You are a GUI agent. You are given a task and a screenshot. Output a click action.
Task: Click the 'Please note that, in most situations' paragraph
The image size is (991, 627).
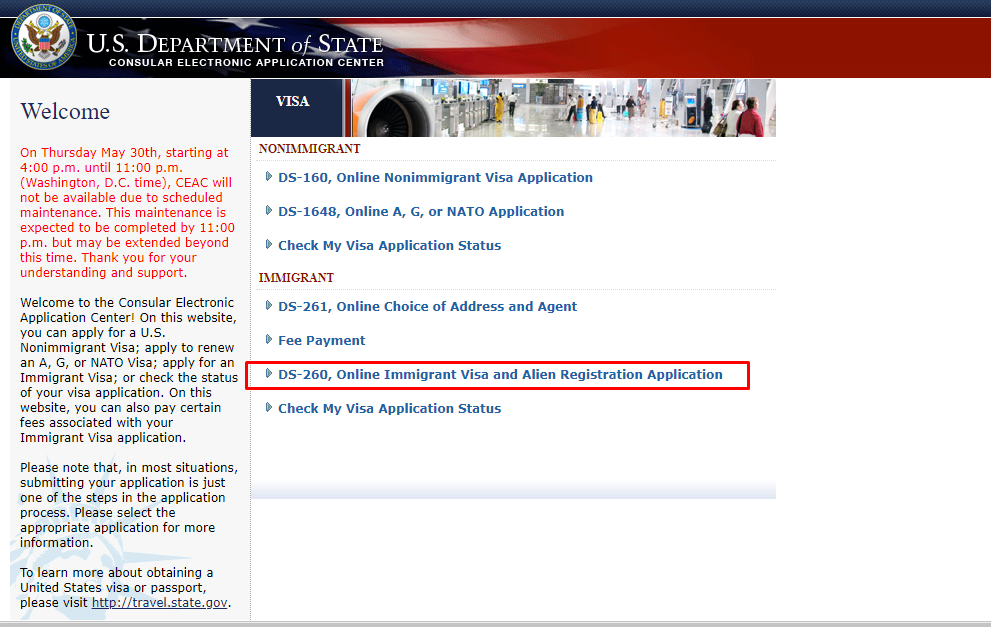coord(129,505)
